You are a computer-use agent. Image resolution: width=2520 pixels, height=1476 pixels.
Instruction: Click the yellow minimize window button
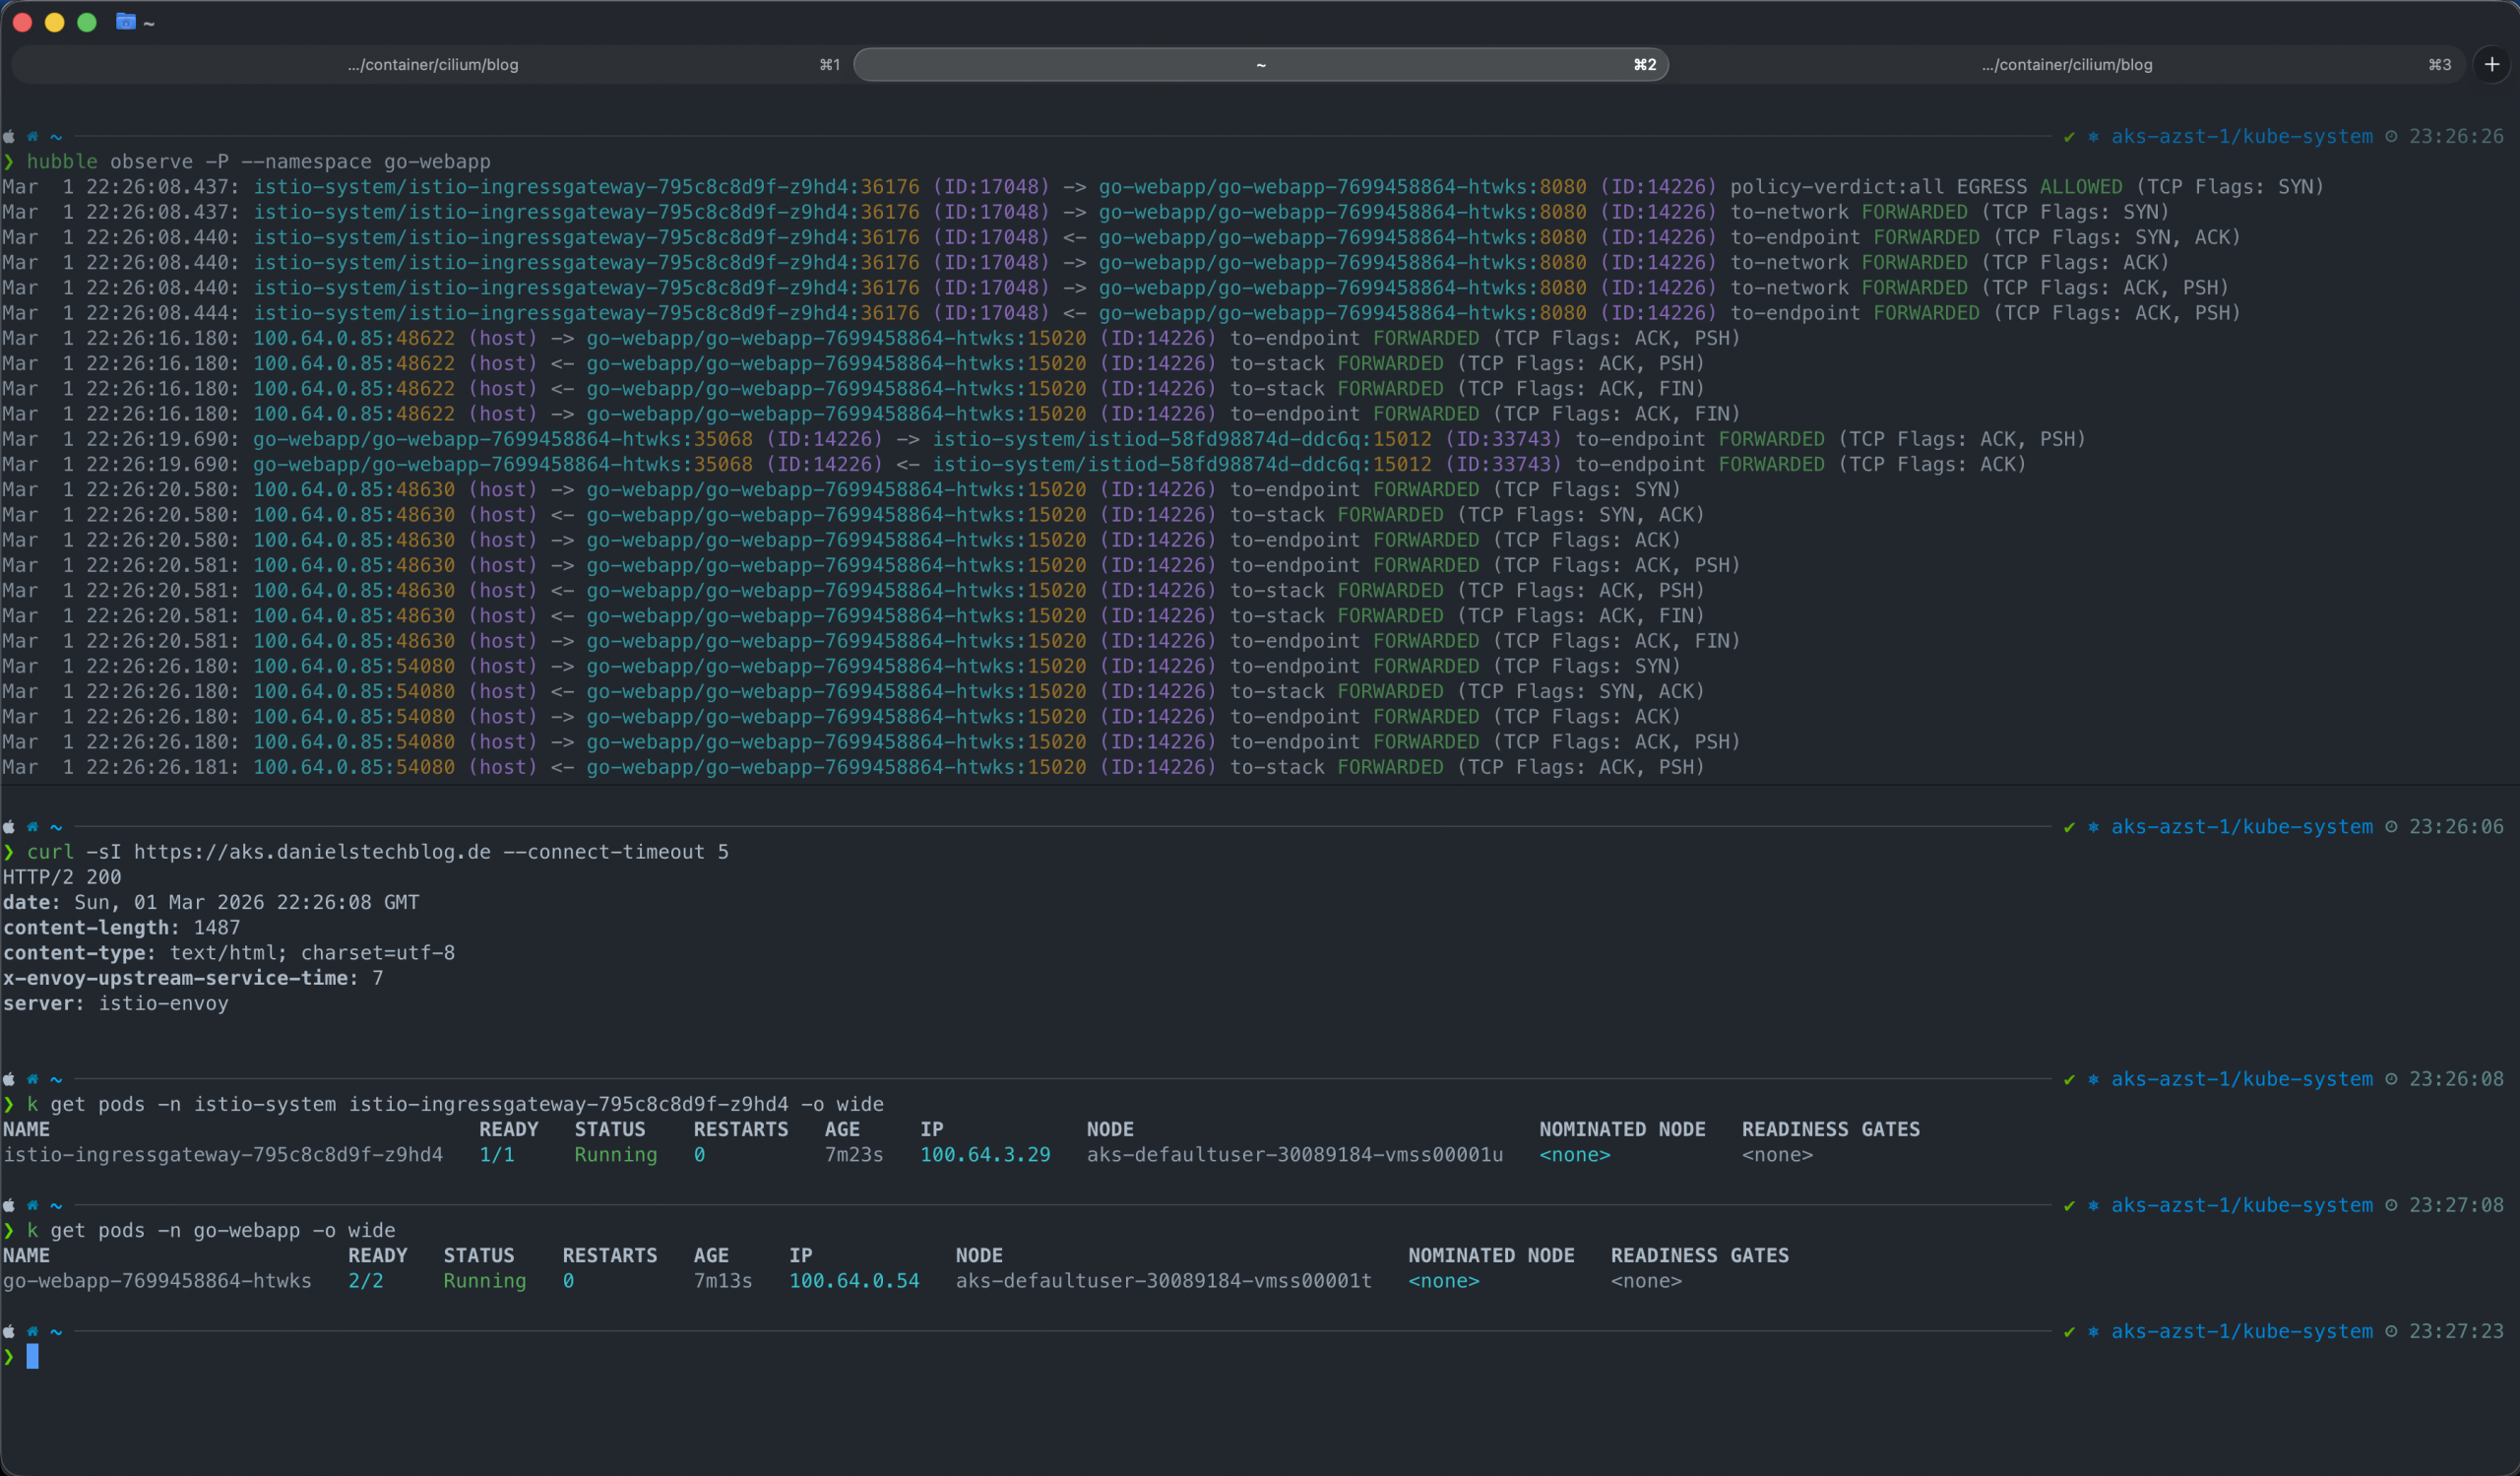click(55, 22)
